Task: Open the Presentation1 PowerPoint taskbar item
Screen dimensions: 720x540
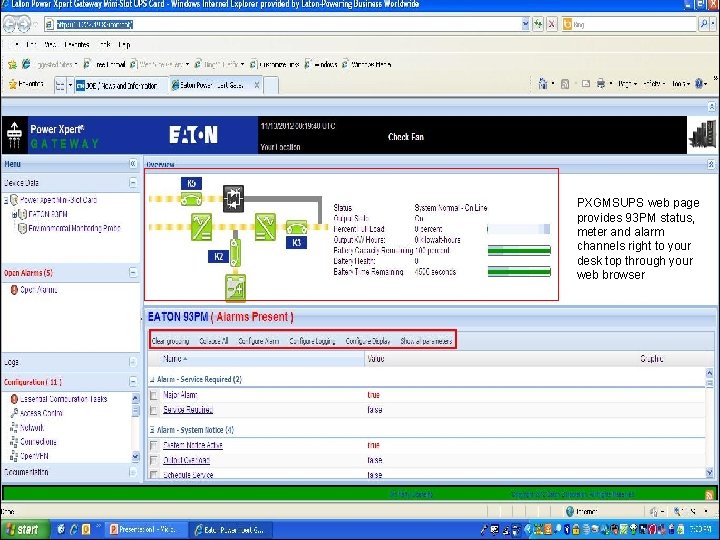Action: 146,529
